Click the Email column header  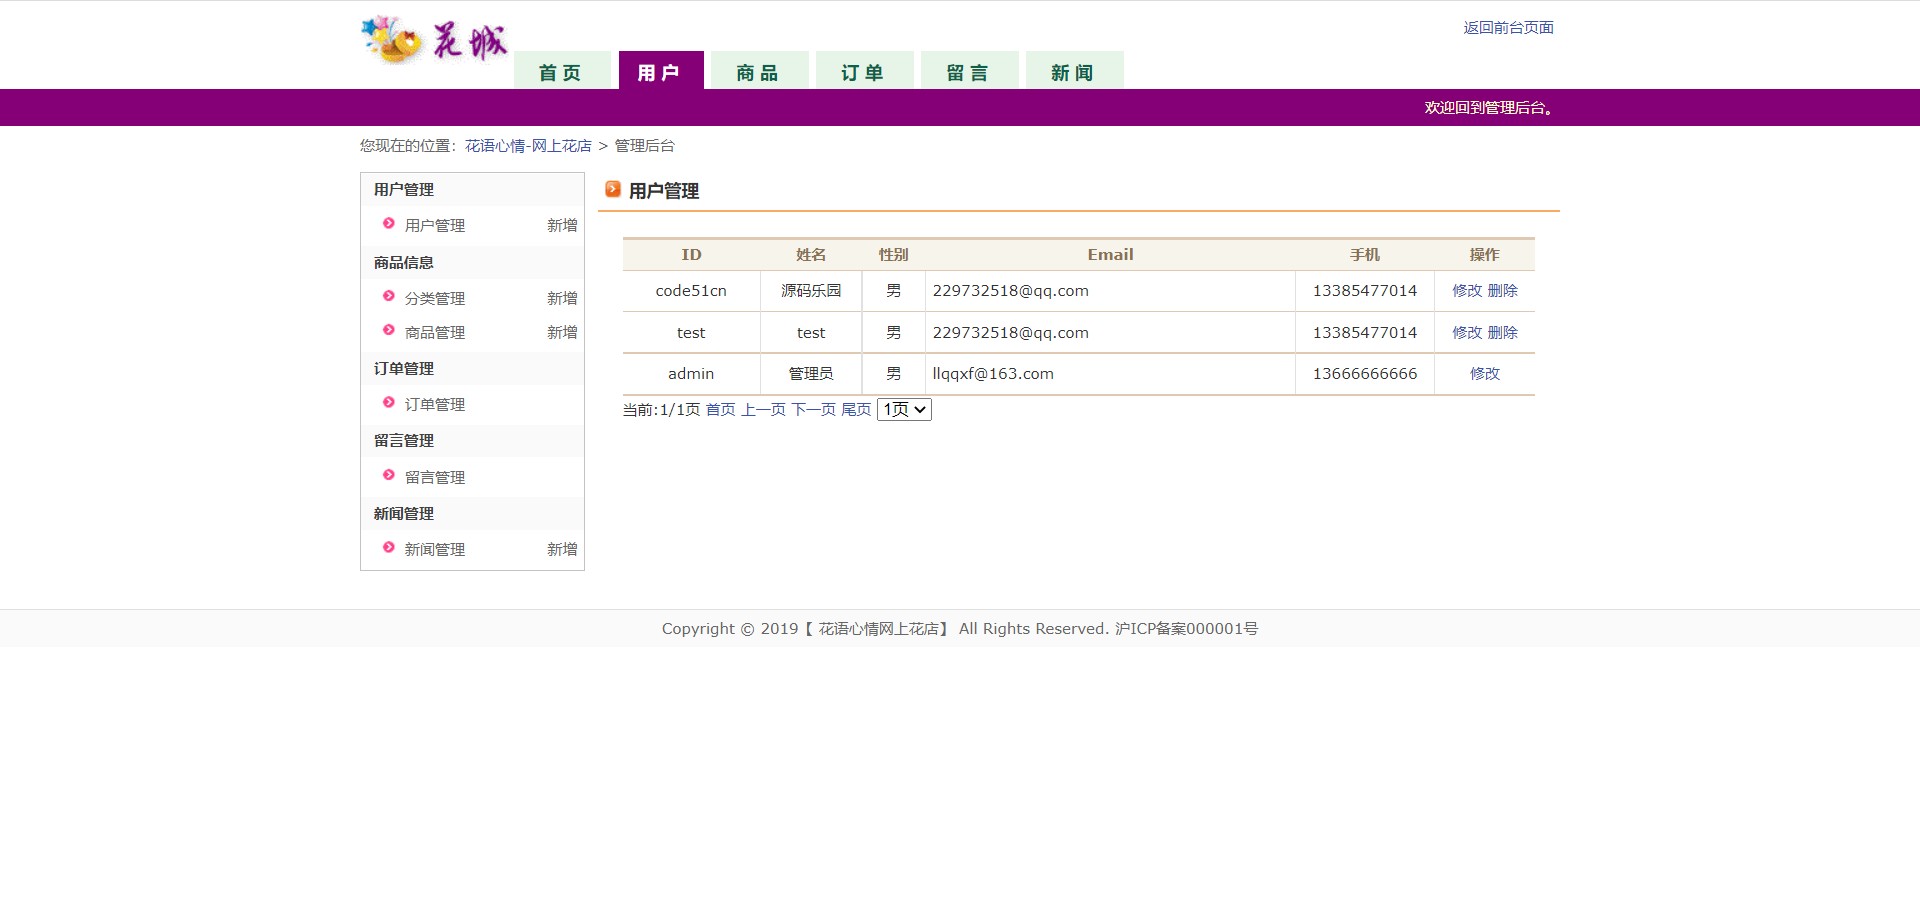(x=1110, y=255)
